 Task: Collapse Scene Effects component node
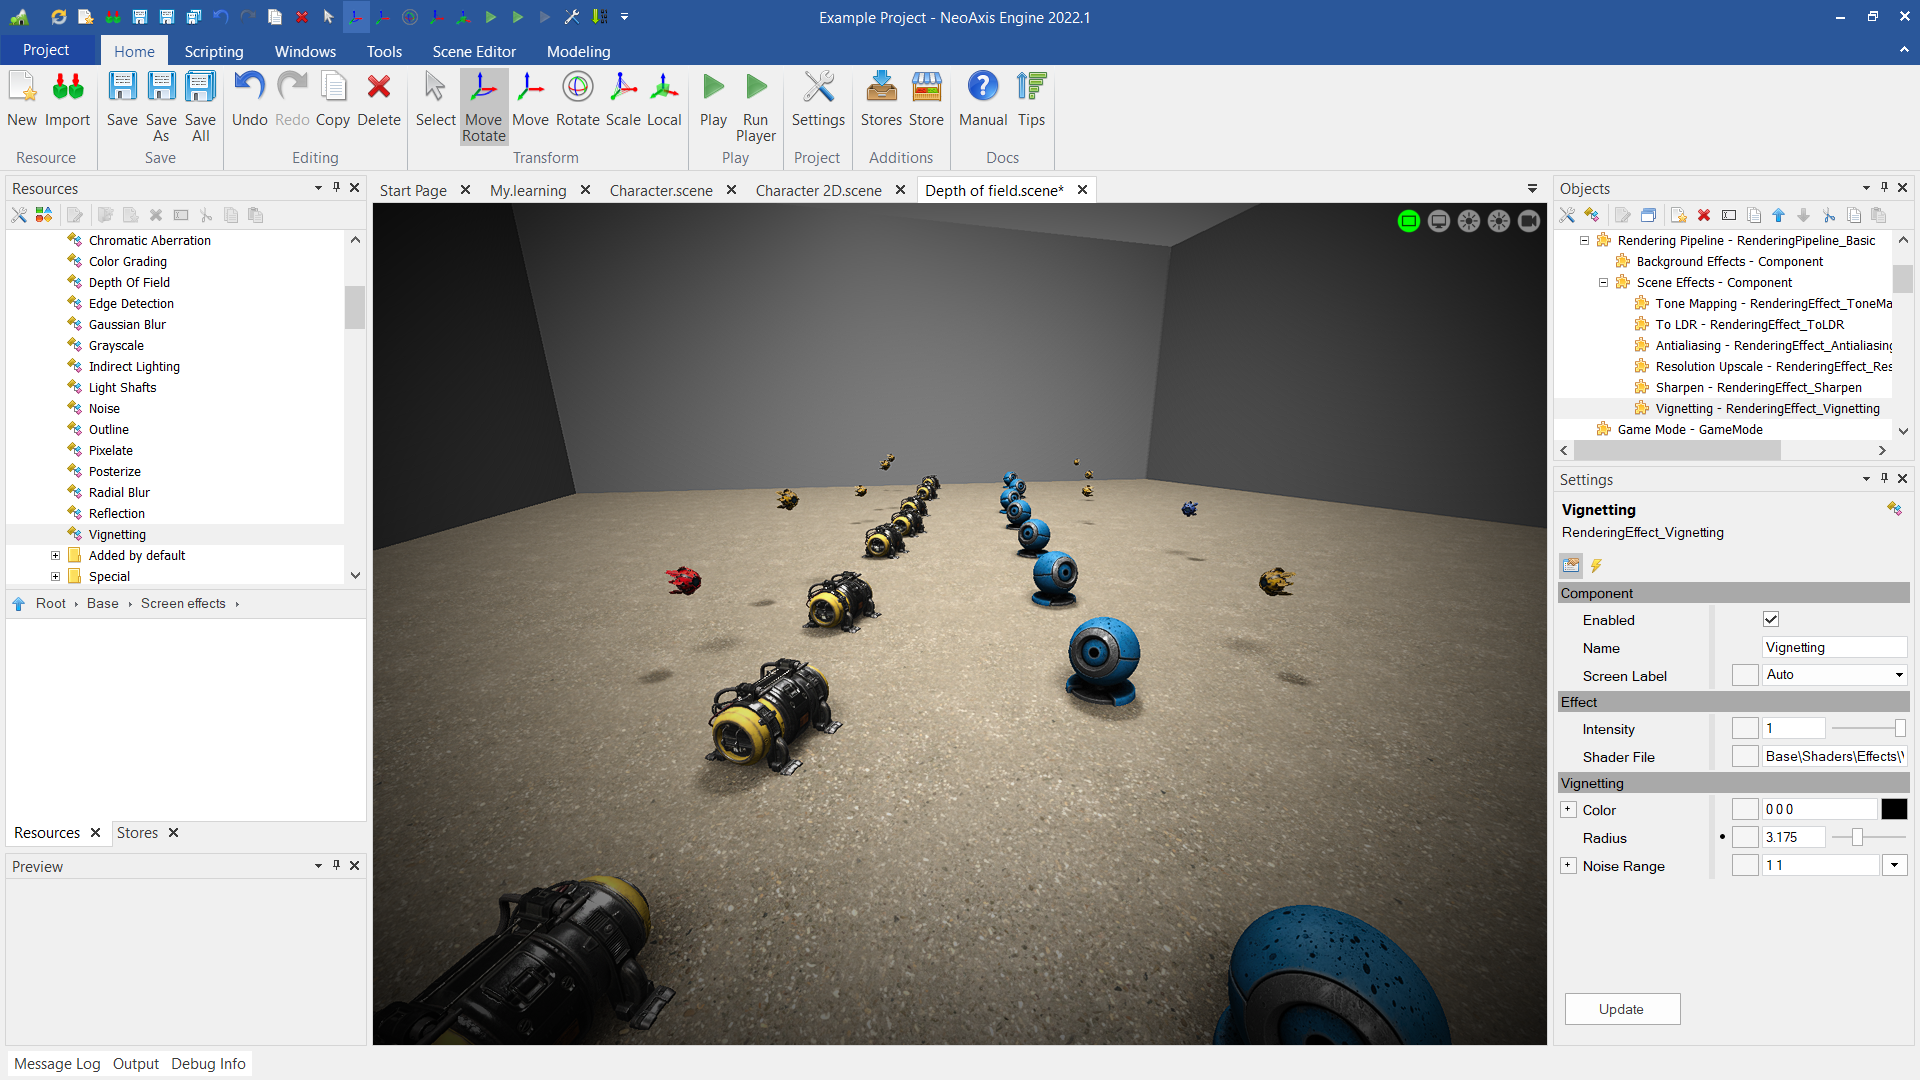(x=1604, y=283)
